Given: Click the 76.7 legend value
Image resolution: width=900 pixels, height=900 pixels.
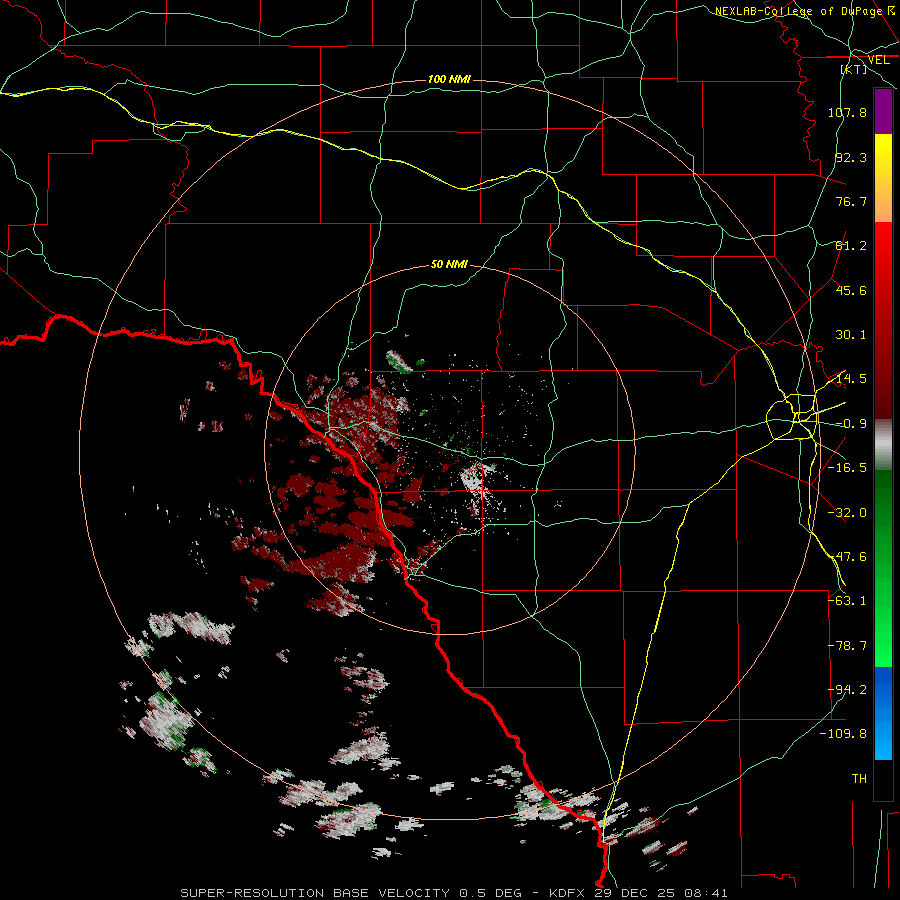Looking at the screenshot, I should pos(851,201).
